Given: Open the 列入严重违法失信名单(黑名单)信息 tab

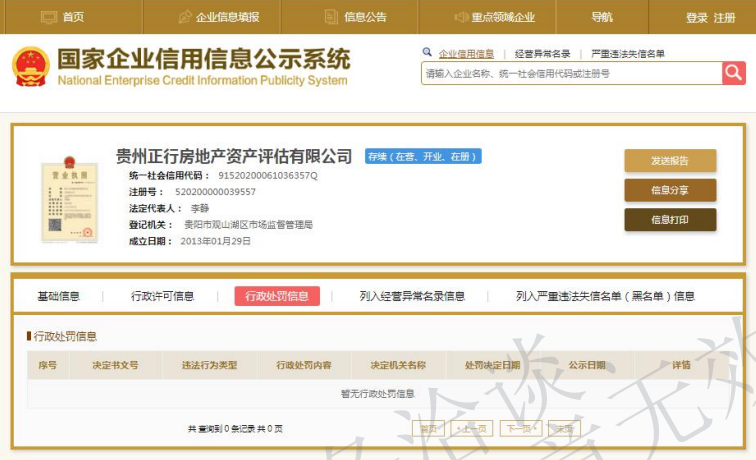Looking at the screenshot, I should [605, 296].
